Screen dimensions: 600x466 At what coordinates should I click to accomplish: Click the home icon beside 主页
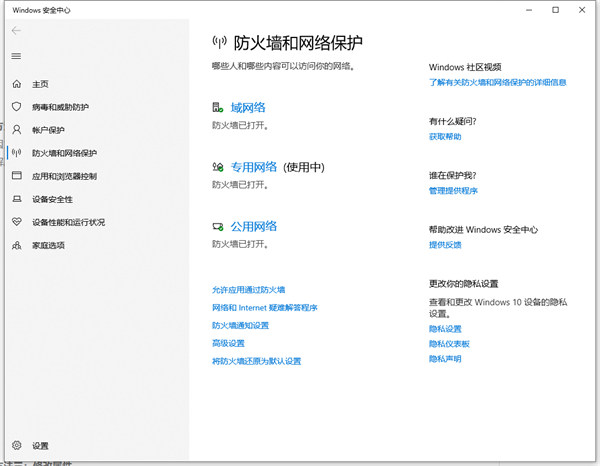[16, 84]
